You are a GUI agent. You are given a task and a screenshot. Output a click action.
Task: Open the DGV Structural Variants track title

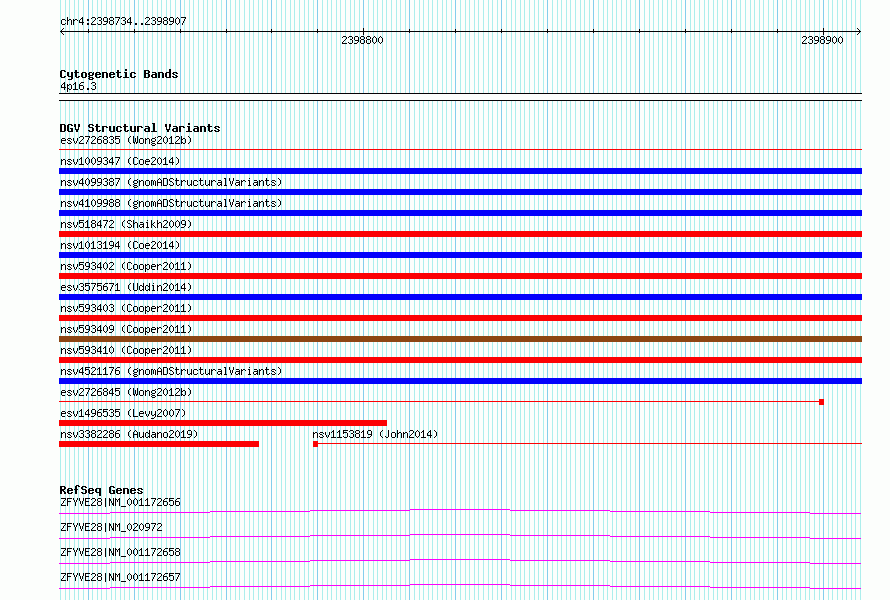coord(140,128)
